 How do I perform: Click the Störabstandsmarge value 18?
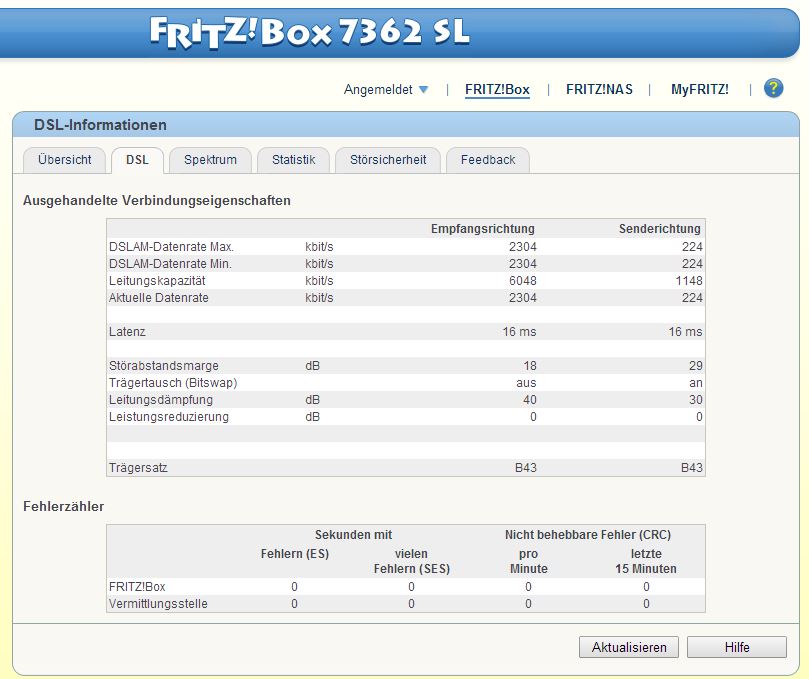click(530, 366)
